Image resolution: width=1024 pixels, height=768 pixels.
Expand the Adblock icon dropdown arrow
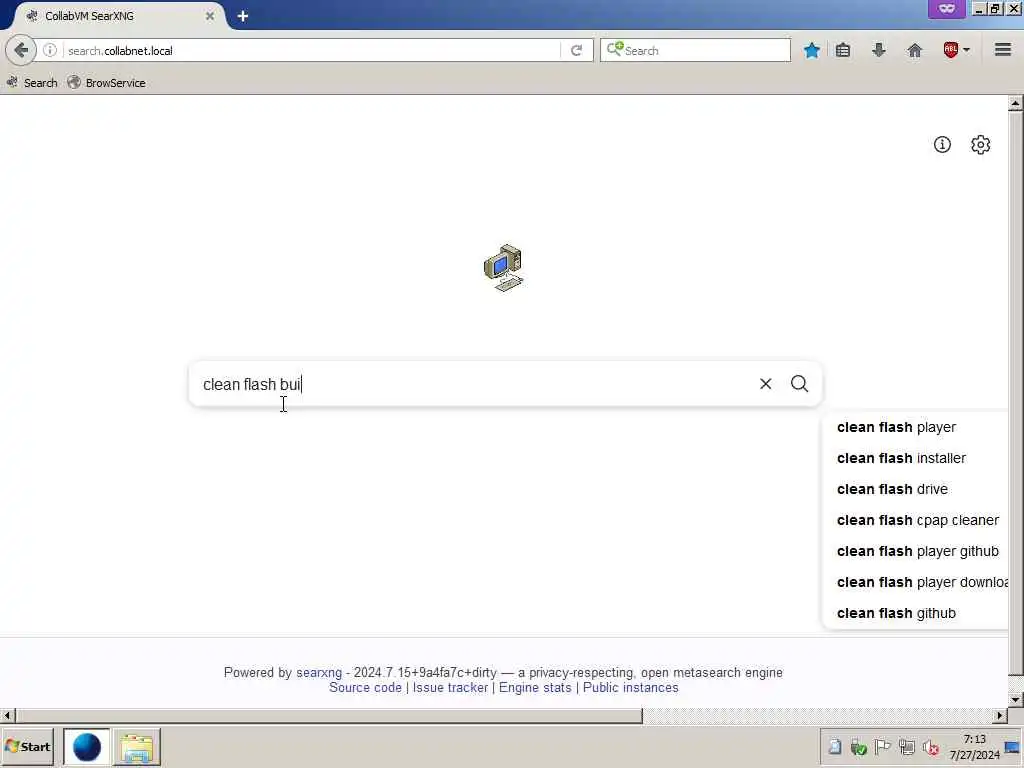[967, 50]
